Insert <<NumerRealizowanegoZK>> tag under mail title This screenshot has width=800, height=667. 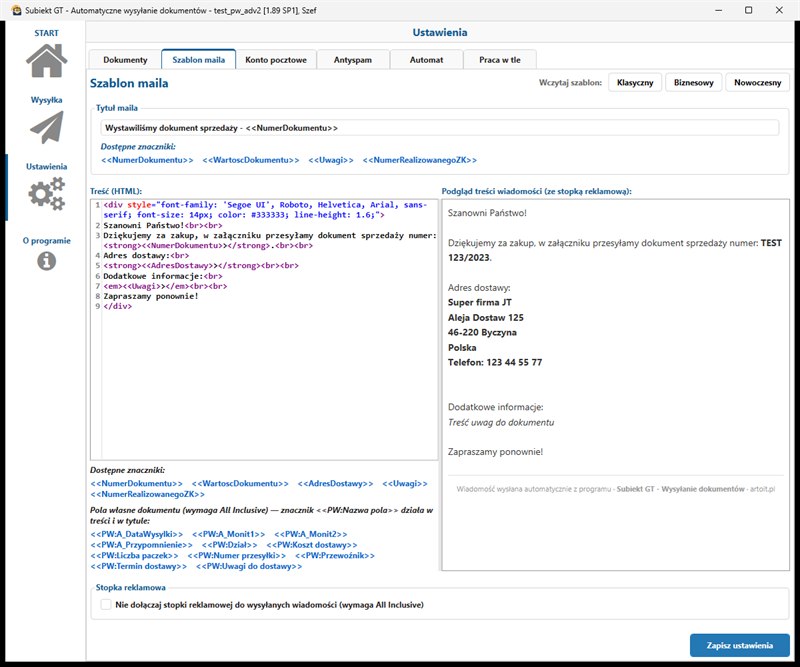[x=420, y=160]
